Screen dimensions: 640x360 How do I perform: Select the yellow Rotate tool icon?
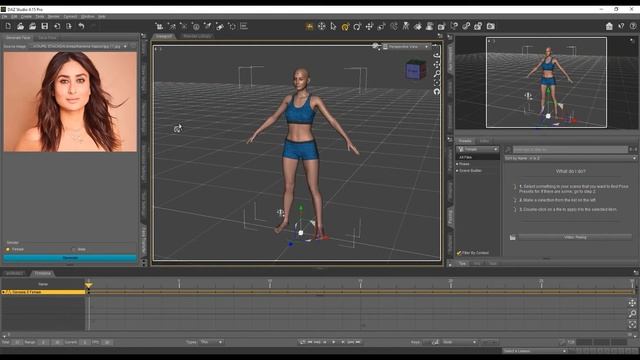pyautogui.click(x=345, y=27)
